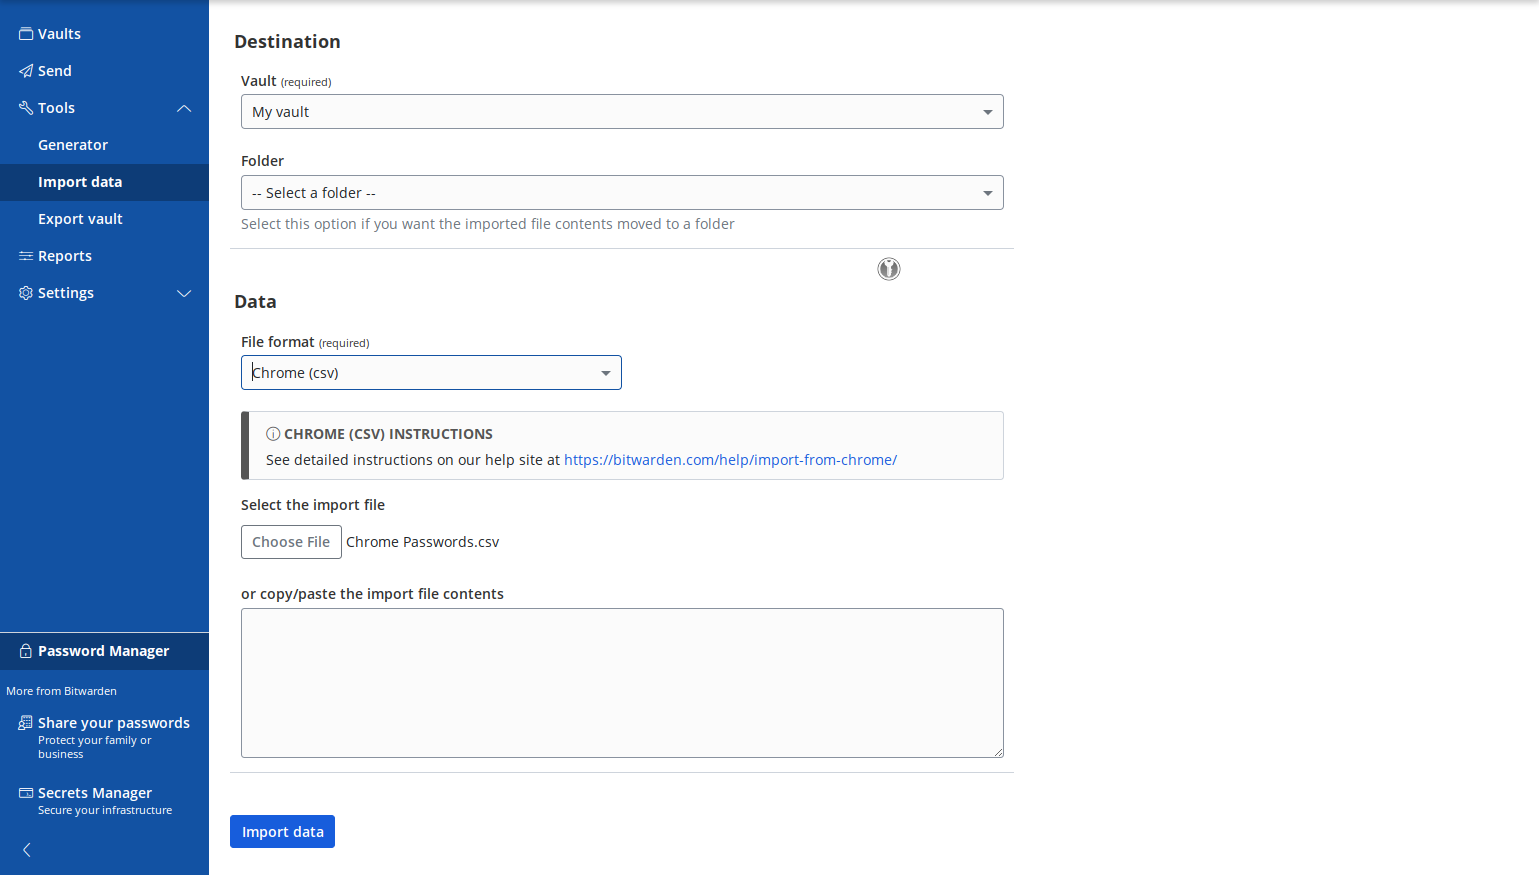The width and height of the screenshot is (1539, 875).
Task: Click the Secrets Manager label
Action: [x=95, y=793]
